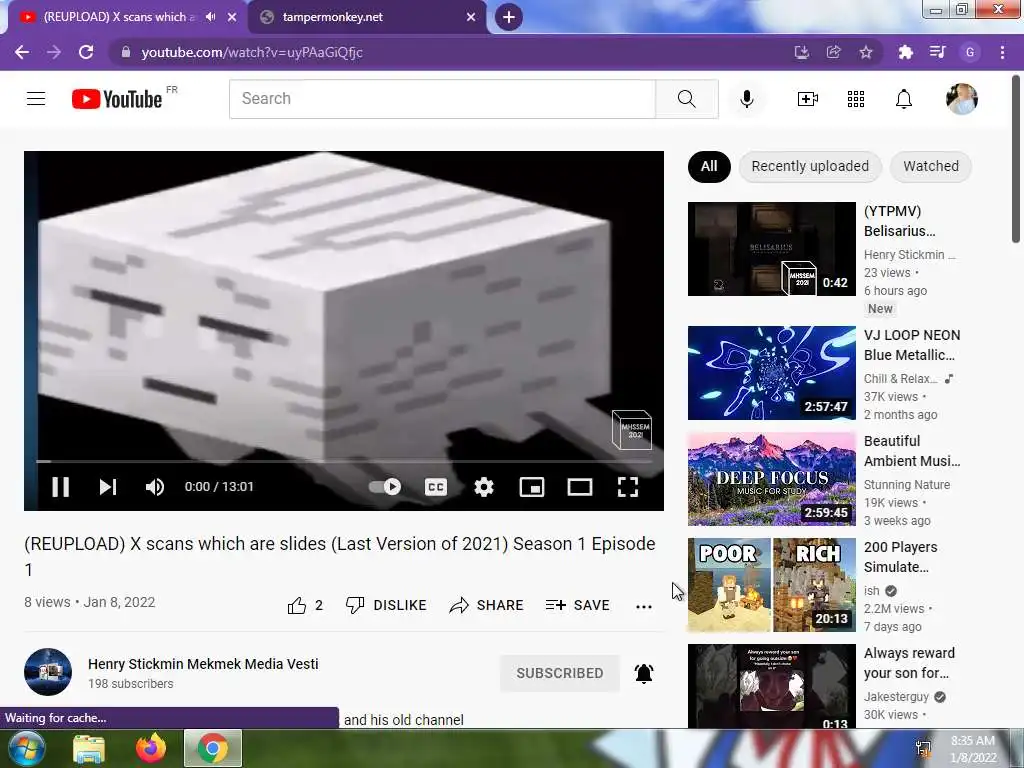Open the 200 Players Simulate video title
Screen dimensions: 1024x768
click(x=901, y=557)
